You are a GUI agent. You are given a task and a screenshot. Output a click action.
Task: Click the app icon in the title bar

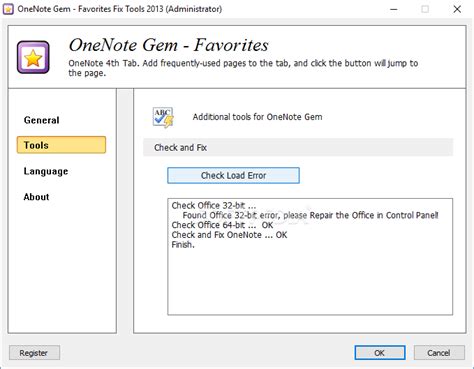pos(8,9)
